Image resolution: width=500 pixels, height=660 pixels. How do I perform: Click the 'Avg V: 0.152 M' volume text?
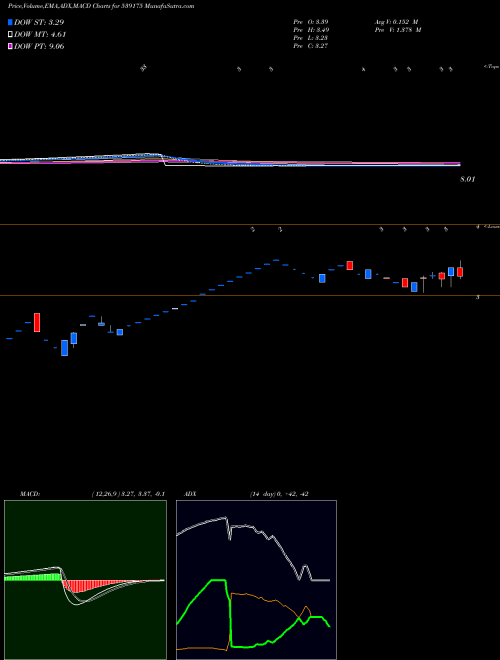pyautogui.click(x=396, y=21)
